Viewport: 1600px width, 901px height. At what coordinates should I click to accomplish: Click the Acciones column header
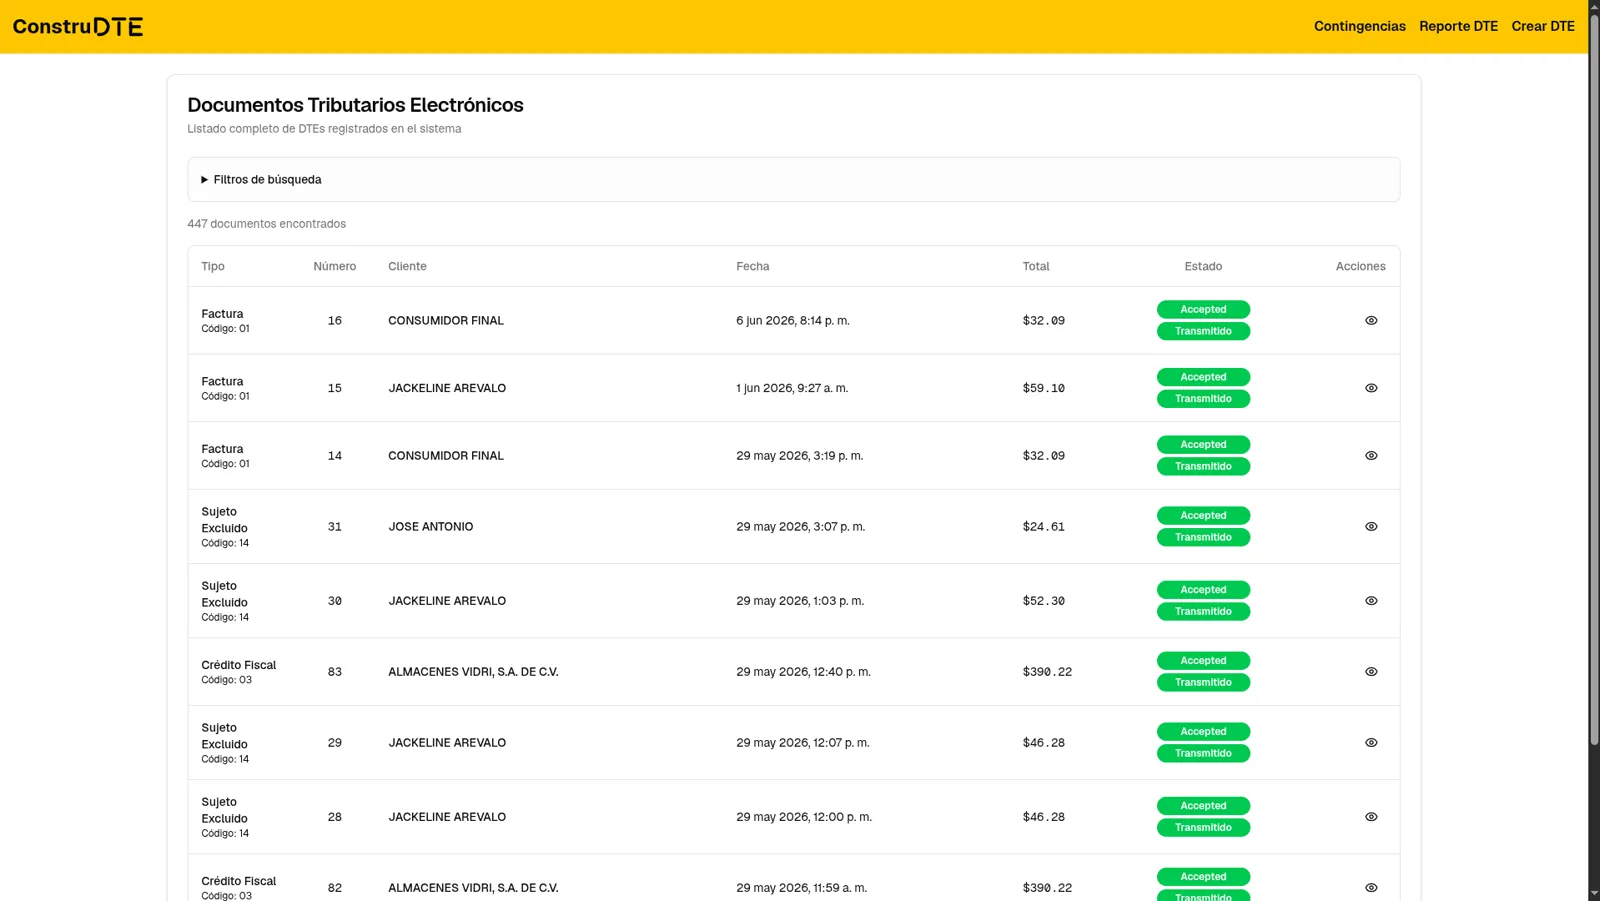coord(1360,266)
